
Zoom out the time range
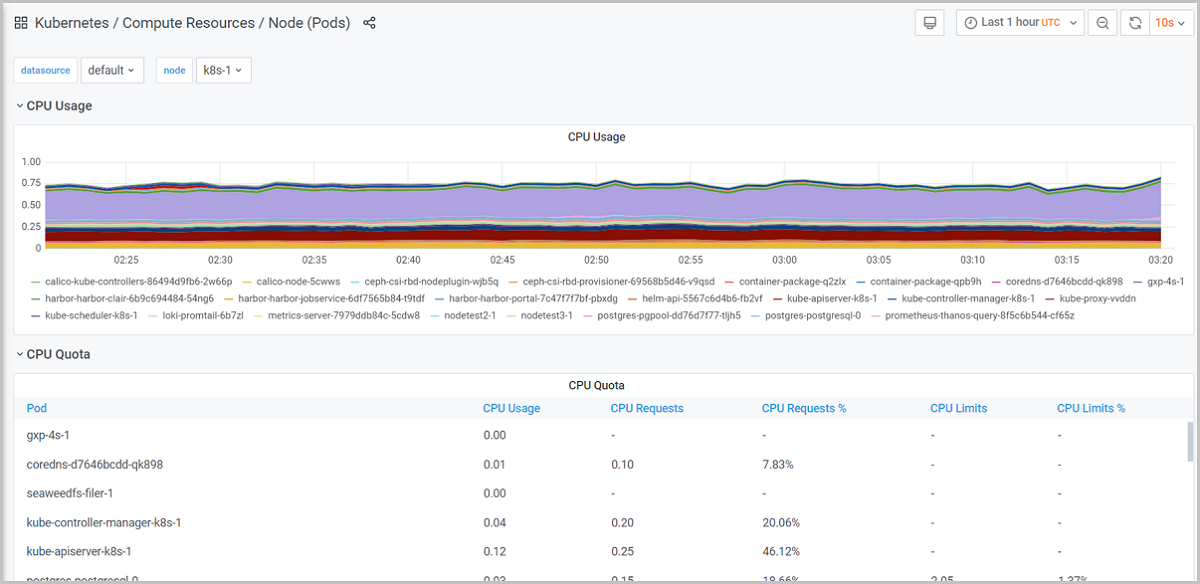pyautogui.click(x=1102, y=23)
